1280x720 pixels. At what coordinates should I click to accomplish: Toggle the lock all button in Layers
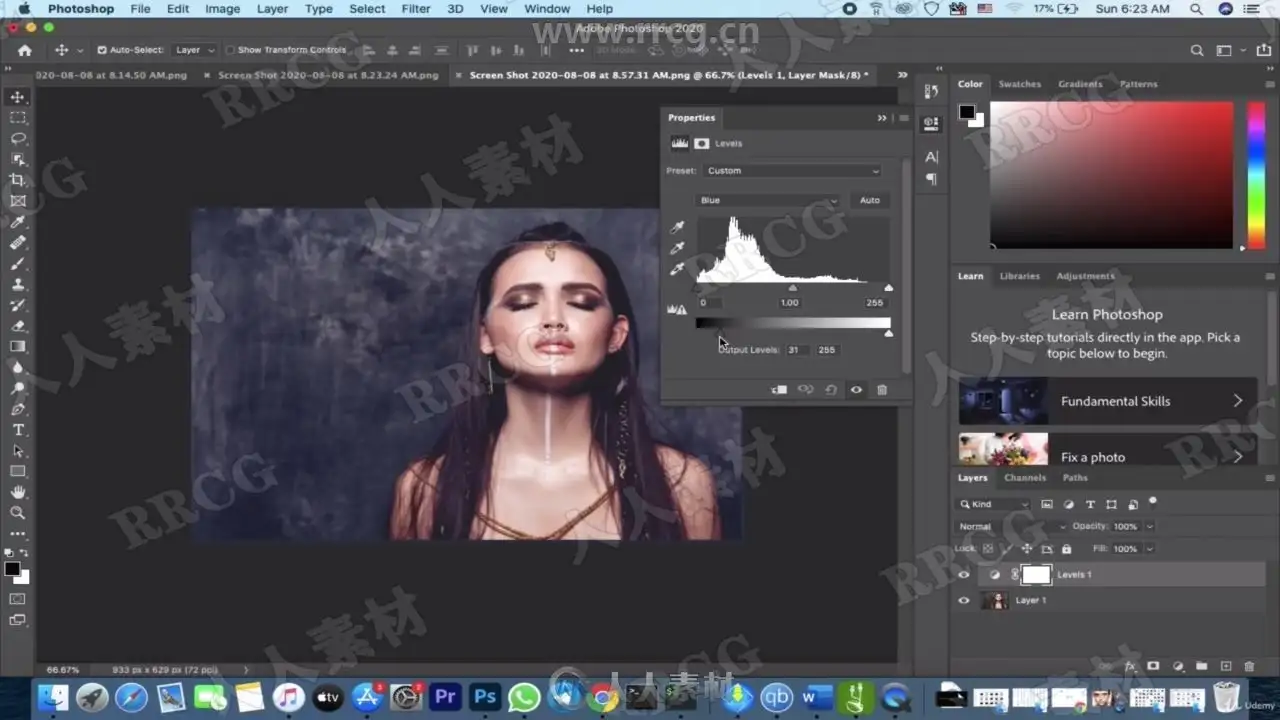pyautogui.click(x=1066, y=549)
